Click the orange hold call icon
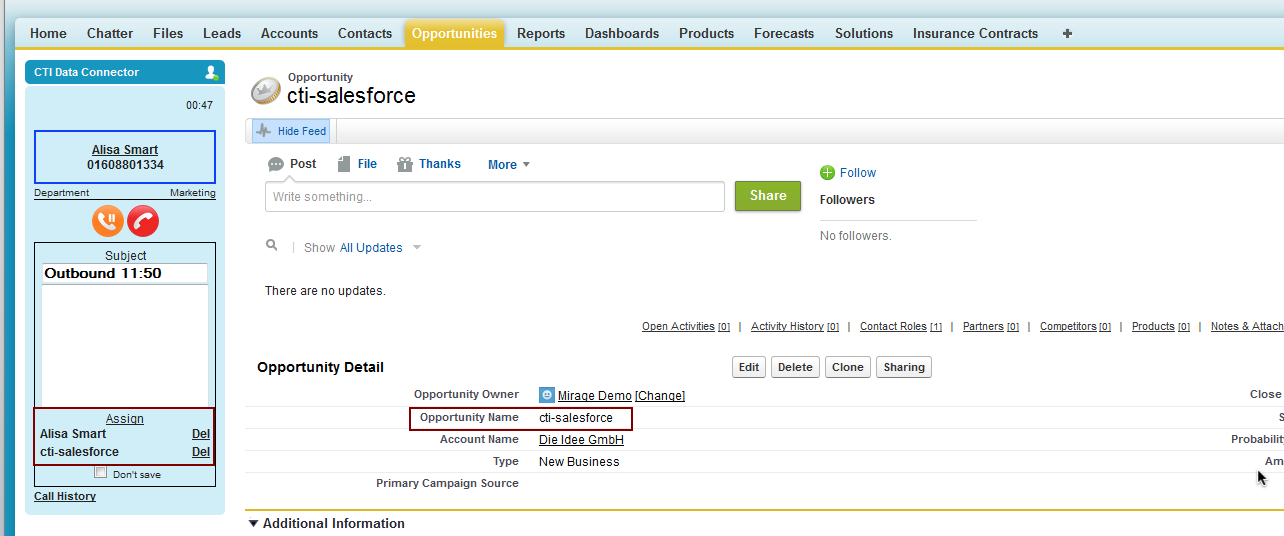This screenshot has height=536, width=1284. 108,221
